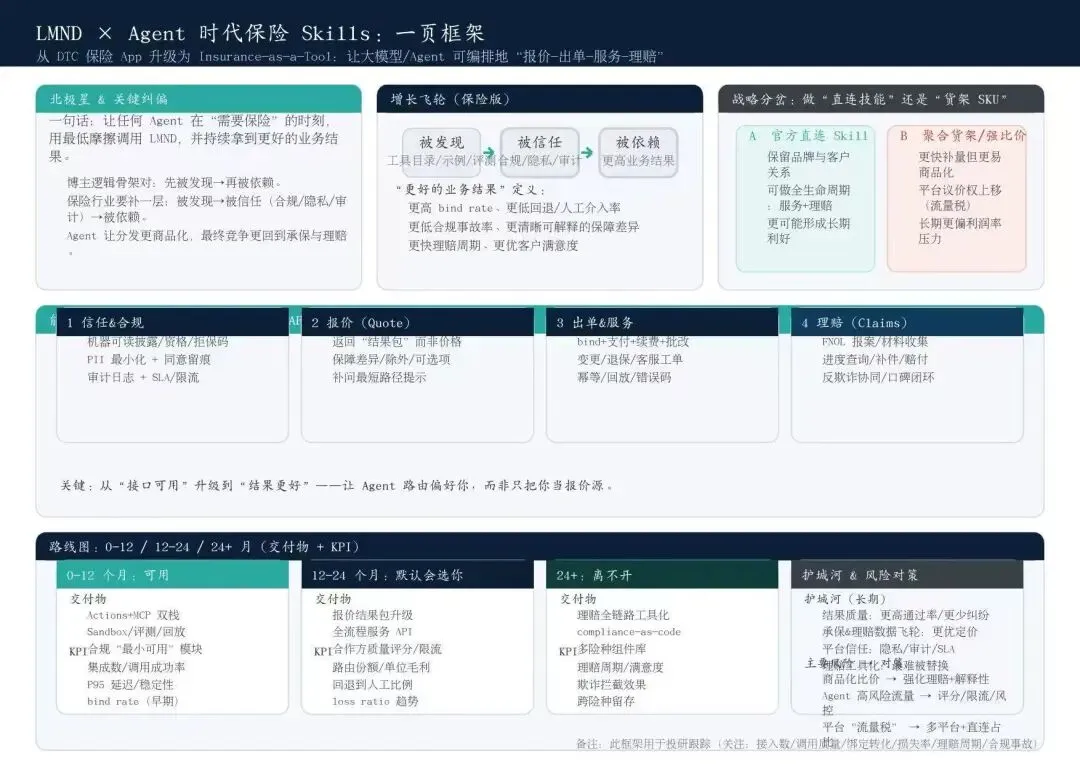Select the 护城河 & 风险对策 header
Viewport: 1080px width, 764px height.
(907, 575)
